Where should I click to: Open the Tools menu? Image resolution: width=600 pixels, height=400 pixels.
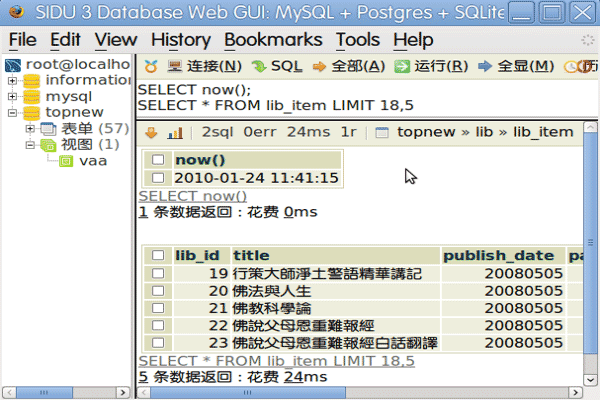click(358, 40)
